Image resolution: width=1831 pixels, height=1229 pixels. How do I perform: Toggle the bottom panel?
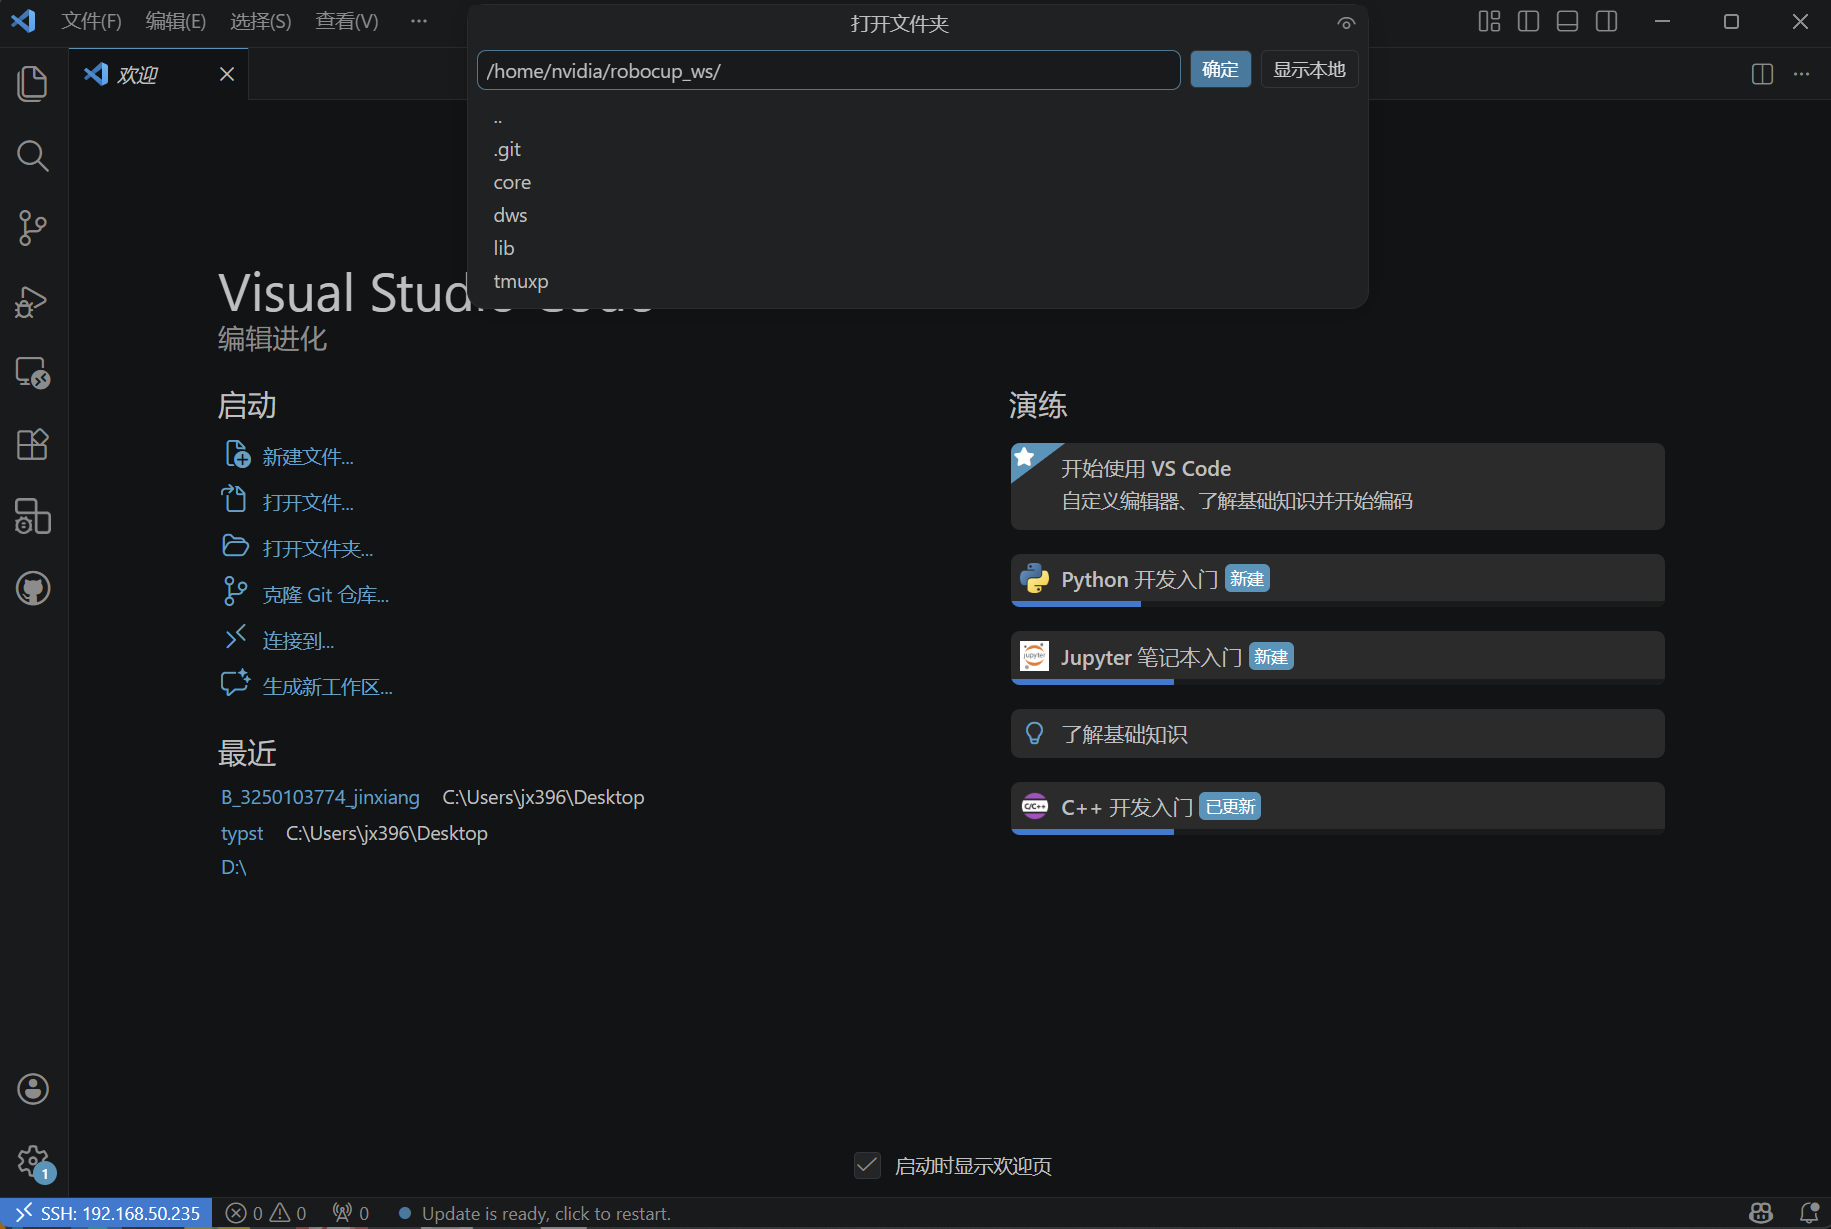tap(1567, 22)
